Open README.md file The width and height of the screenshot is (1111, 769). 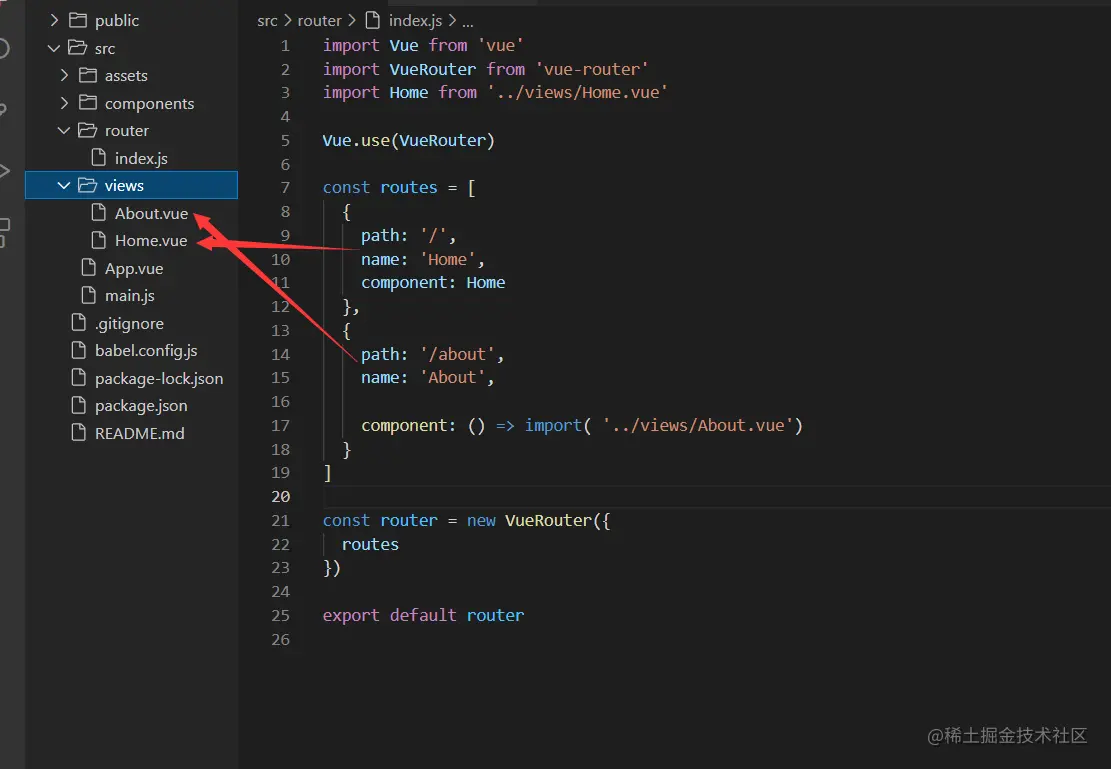coord(140,433)
